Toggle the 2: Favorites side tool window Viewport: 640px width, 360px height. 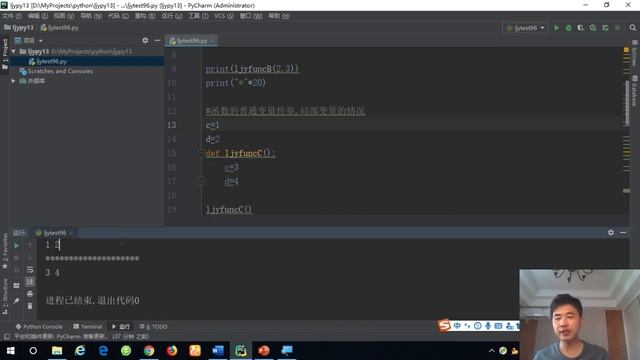click(5, 251)
